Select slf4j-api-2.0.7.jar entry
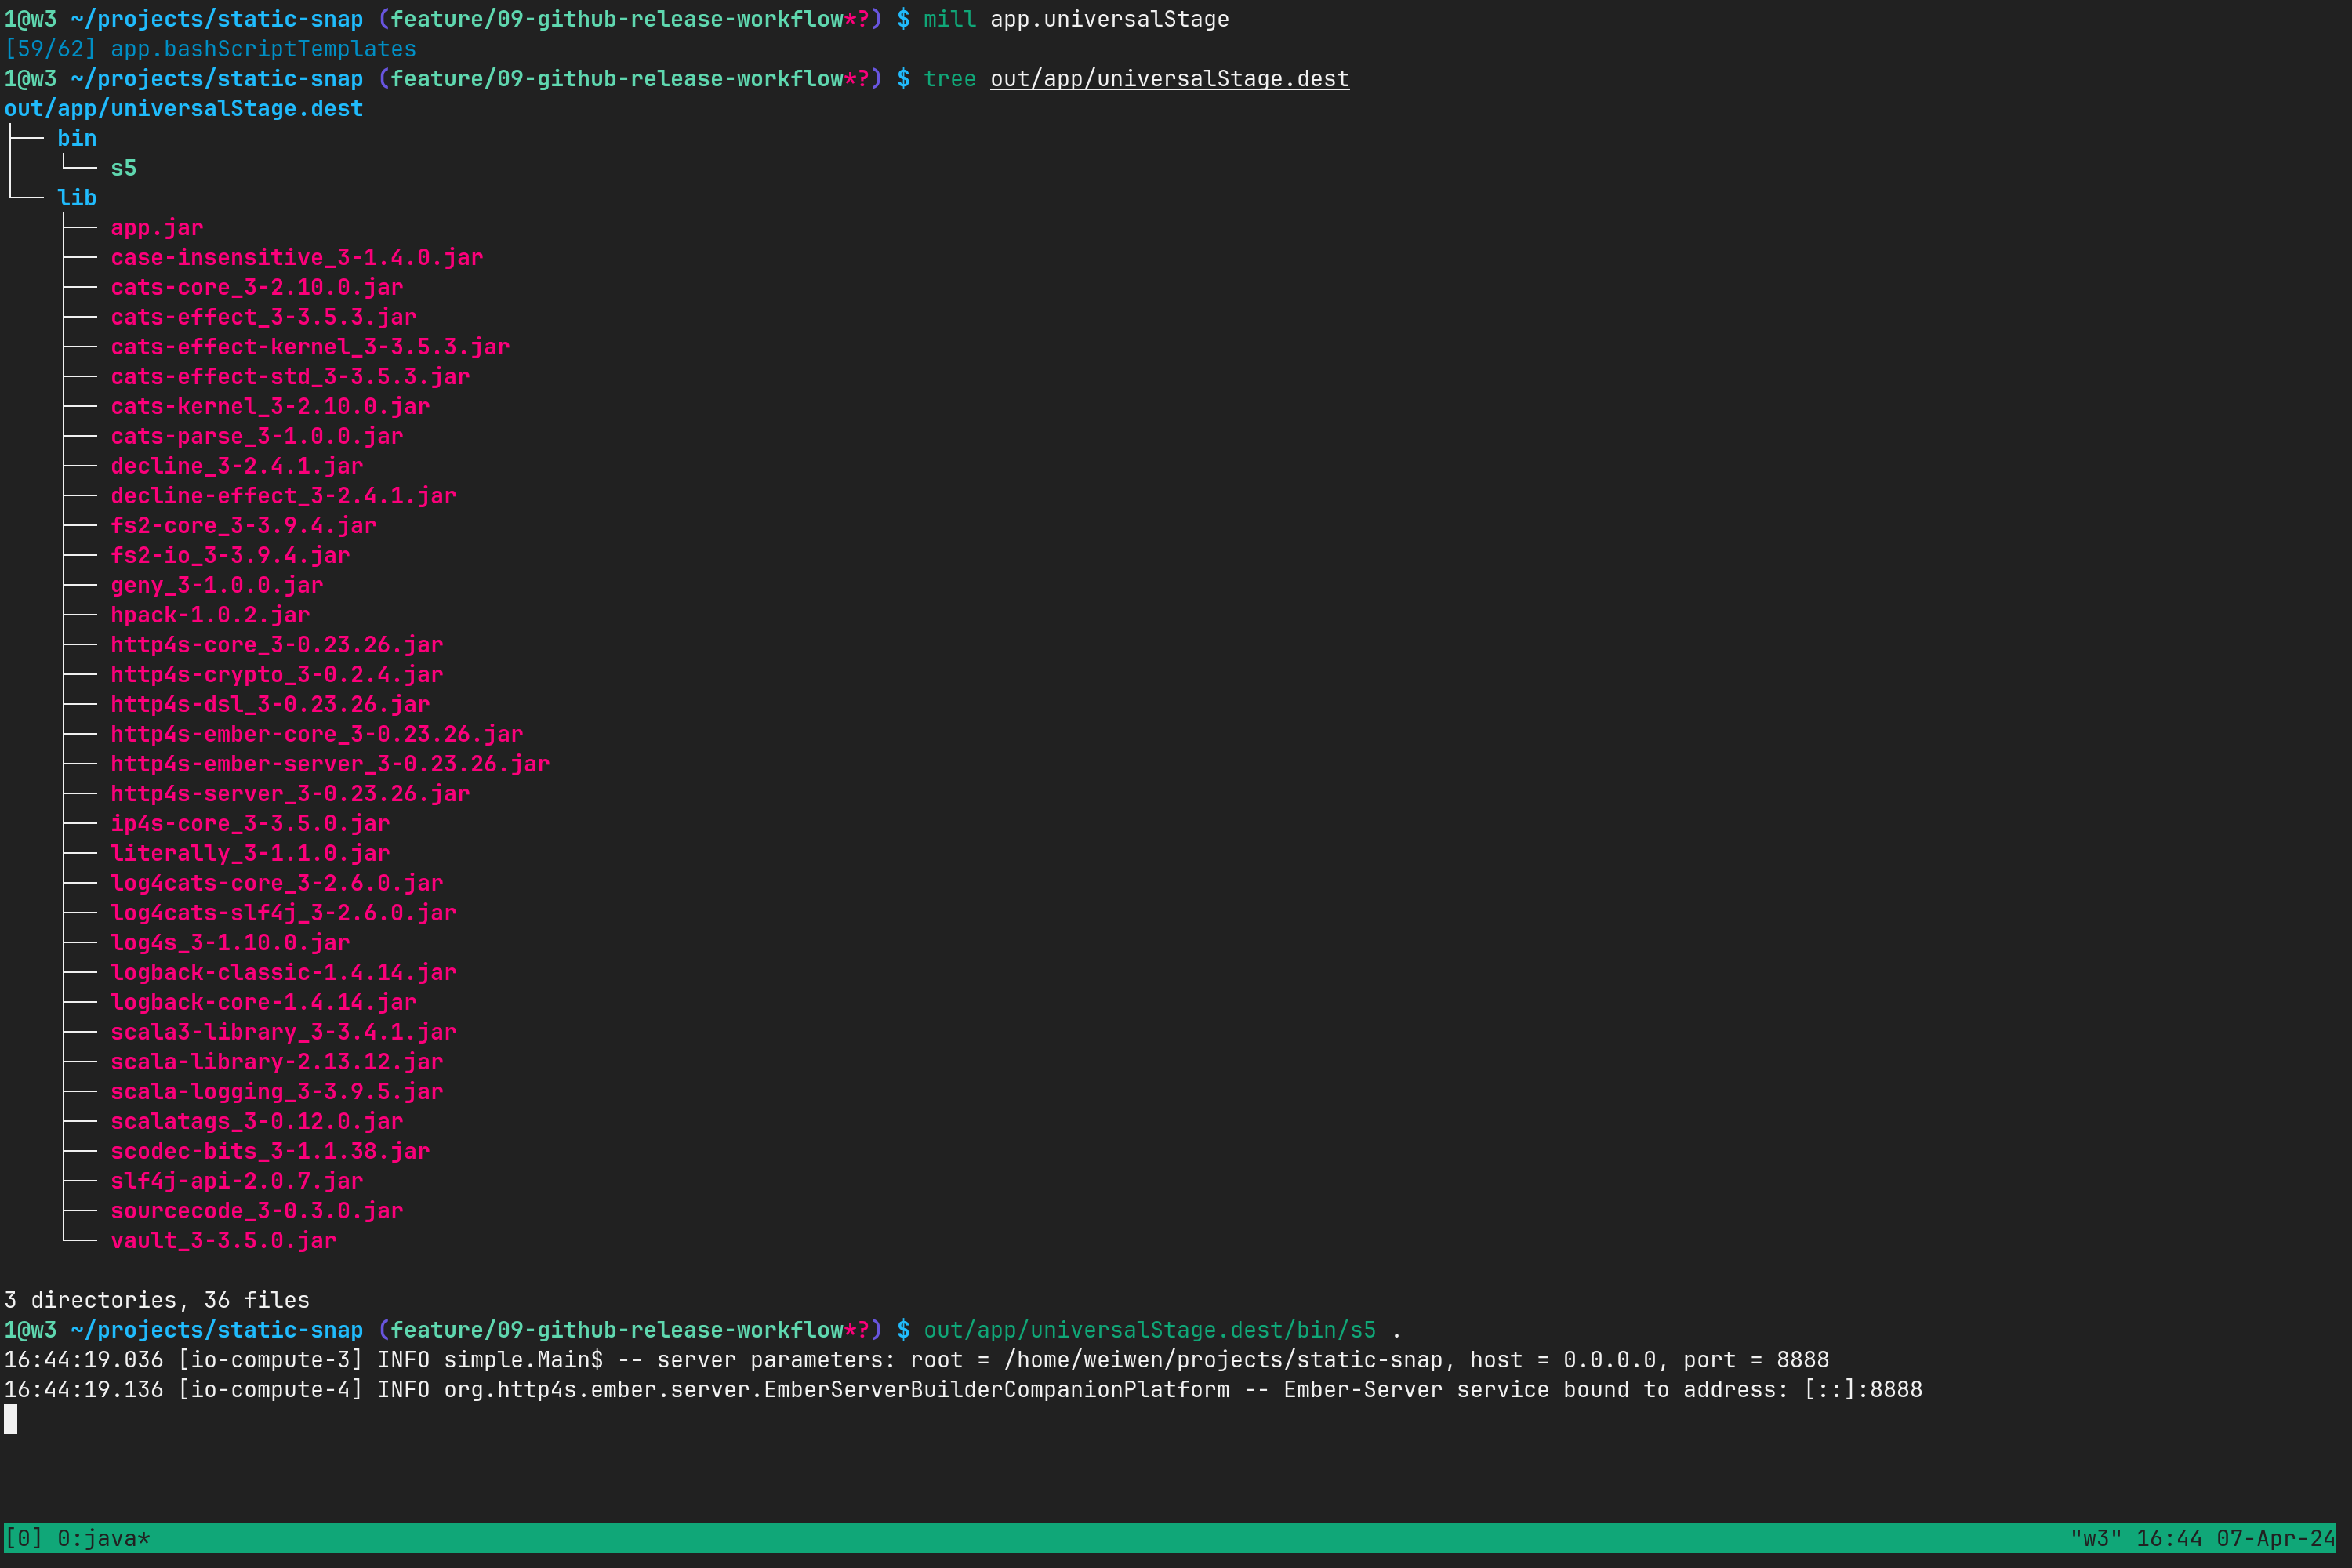2352x1568 pixels. pos(237,1181)
